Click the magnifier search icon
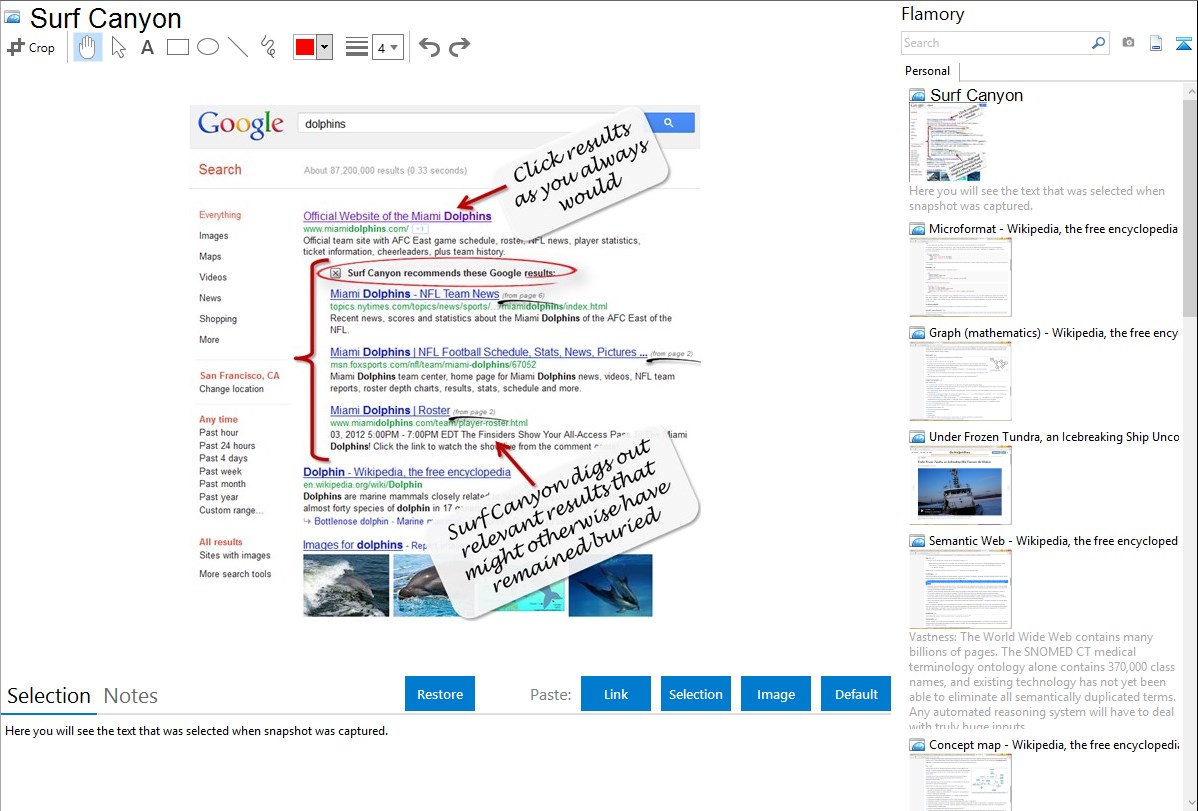The image size is (1198, 811). (1099, 43)
